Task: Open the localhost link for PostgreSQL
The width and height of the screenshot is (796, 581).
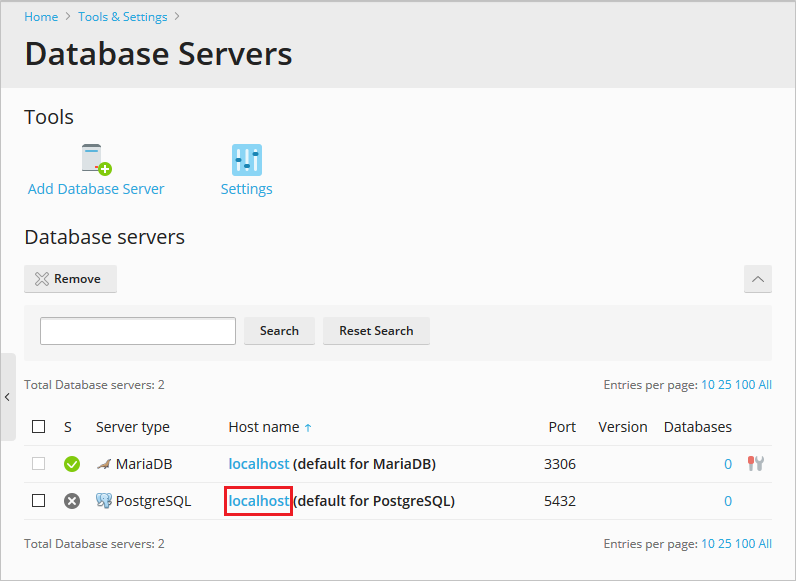Action: (x=259, y=501)
